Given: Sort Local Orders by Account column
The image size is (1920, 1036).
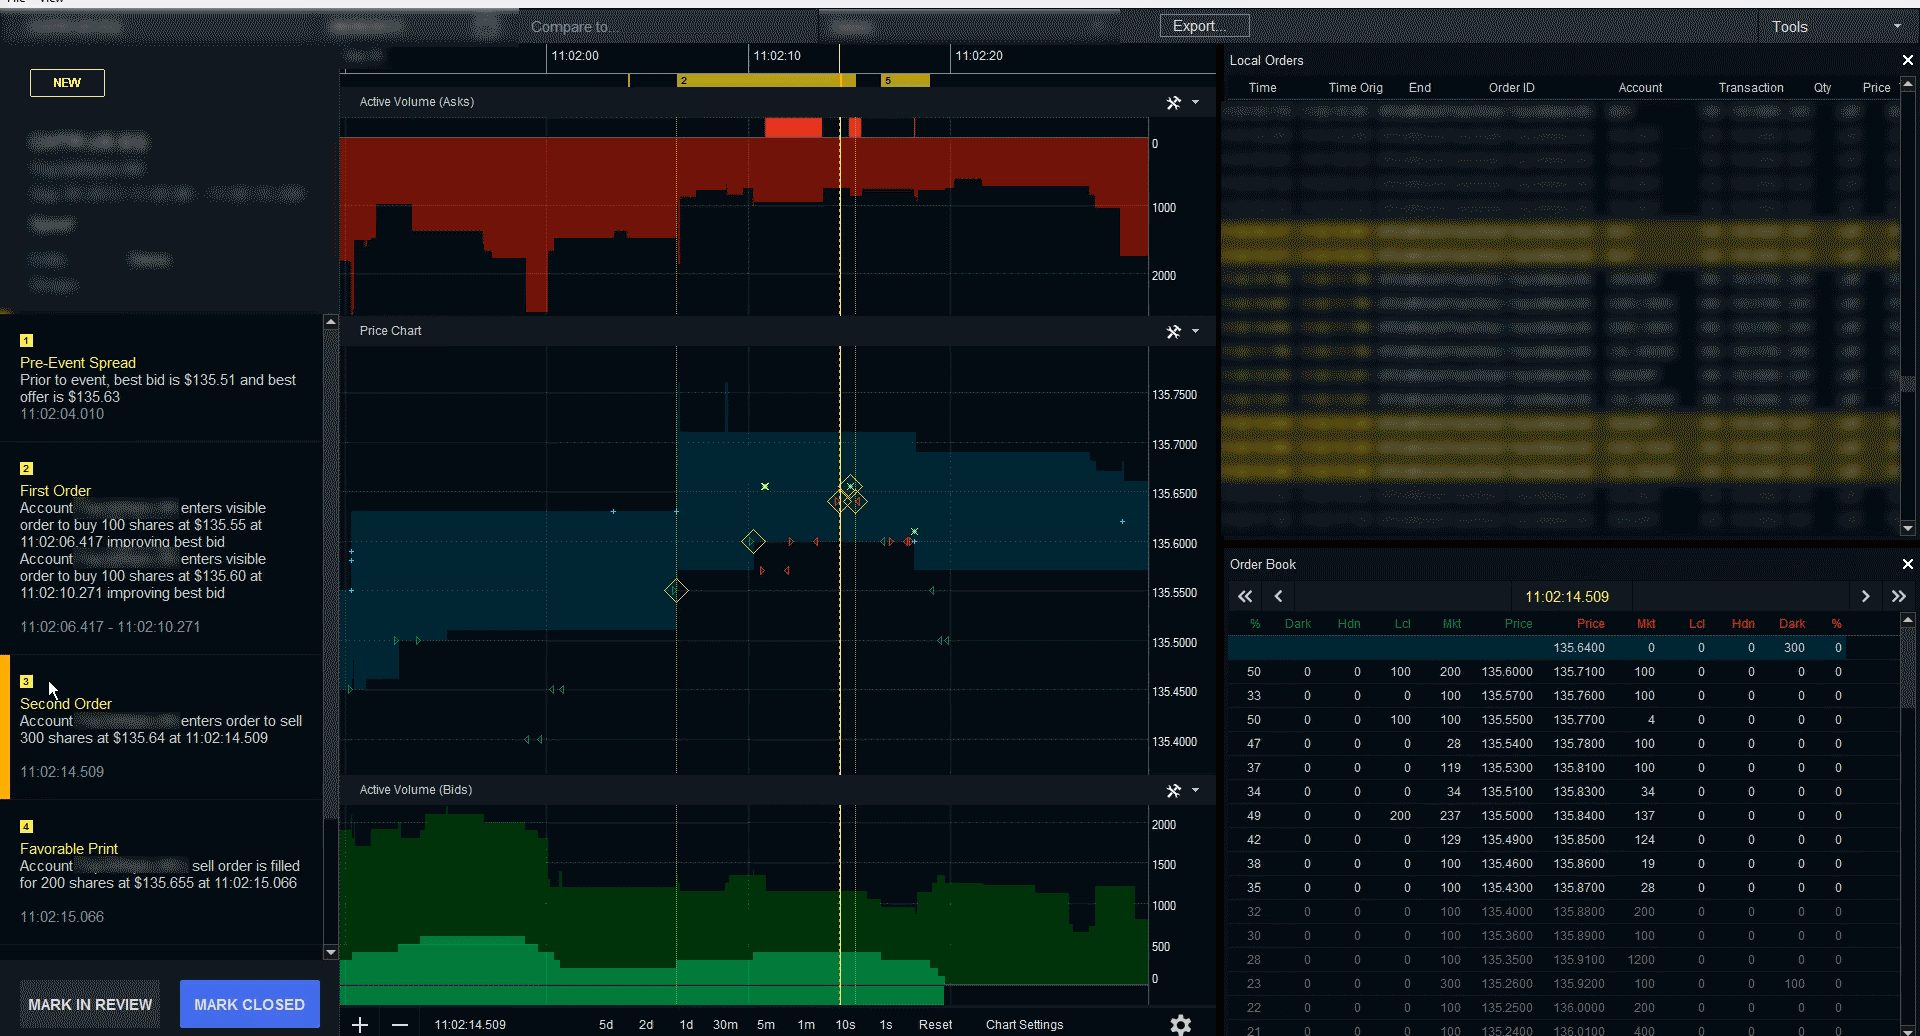Looking at the screenshot, I should tap(1640, 88).
